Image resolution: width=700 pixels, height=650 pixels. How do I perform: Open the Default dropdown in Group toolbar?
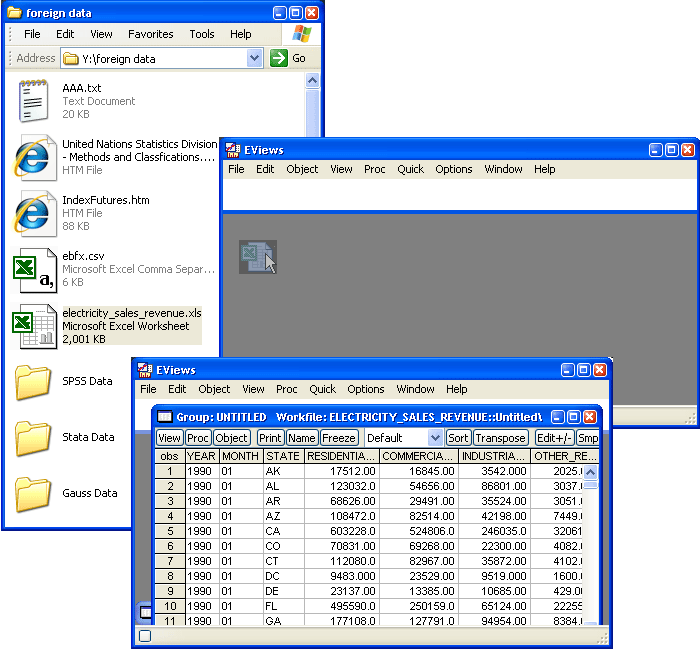coord(435,438)
